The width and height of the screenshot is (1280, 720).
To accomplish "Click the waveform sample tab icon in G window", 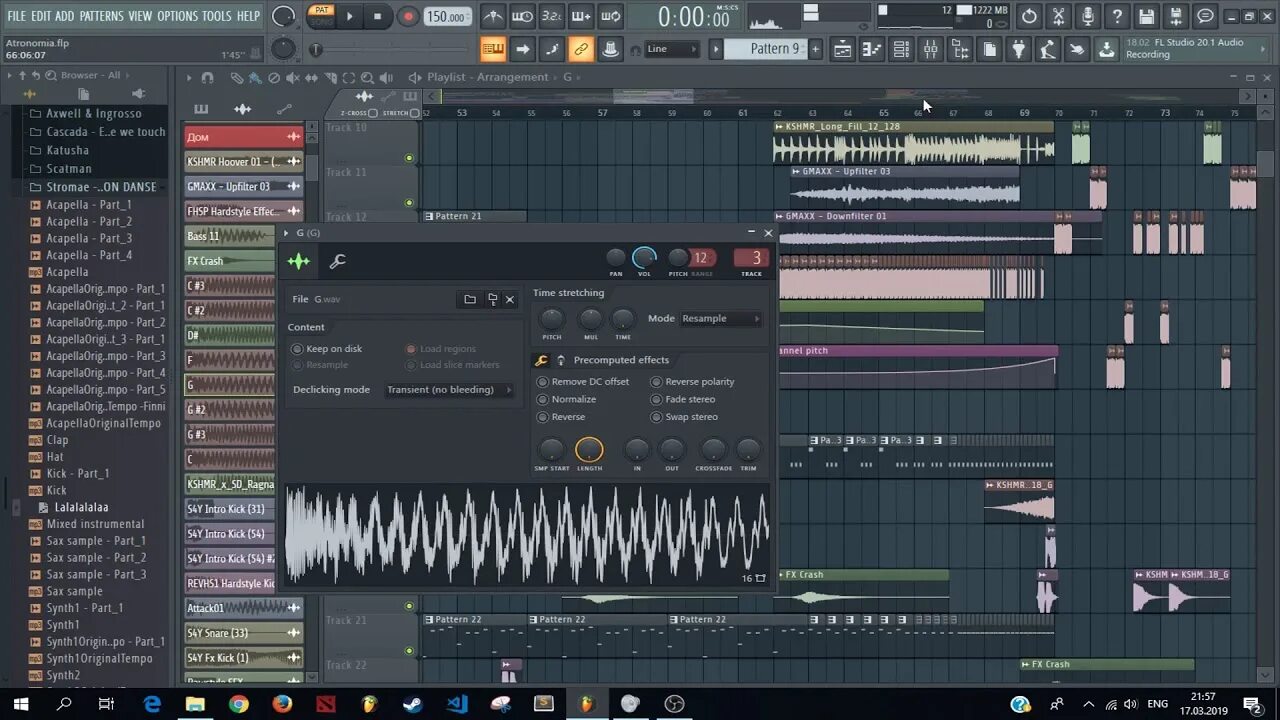I will point(299,261).
